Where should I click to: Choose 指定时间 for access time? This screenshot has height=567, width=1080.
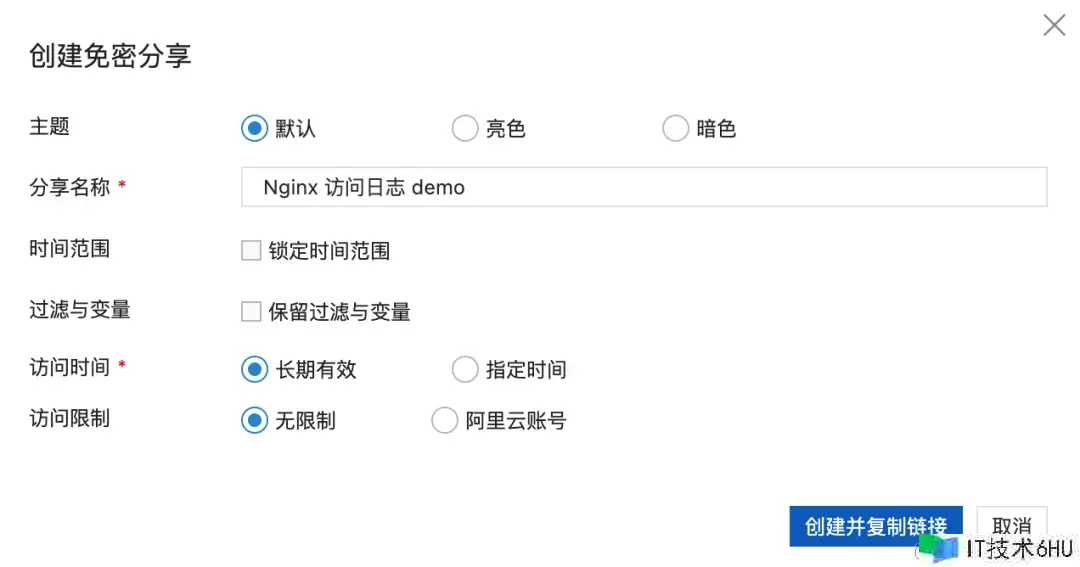pos(465,369)
